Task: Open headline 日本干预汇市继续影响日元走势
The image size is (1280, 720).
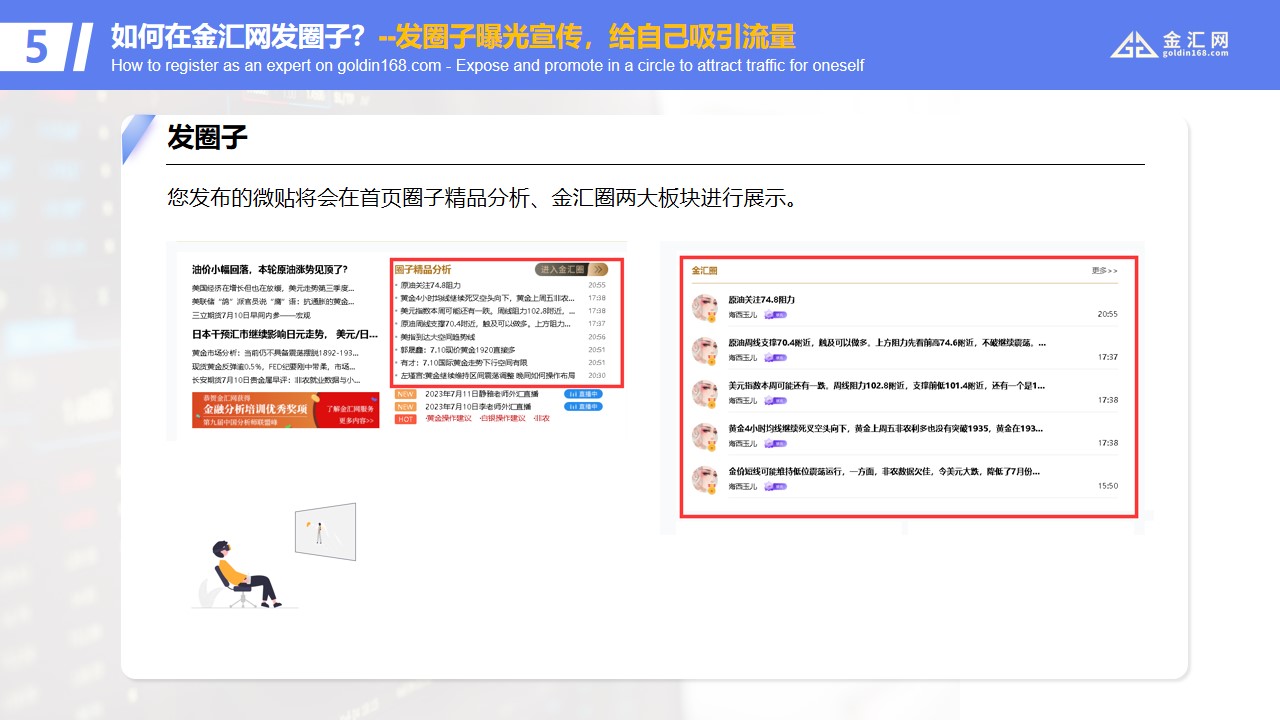Action: 284,334
